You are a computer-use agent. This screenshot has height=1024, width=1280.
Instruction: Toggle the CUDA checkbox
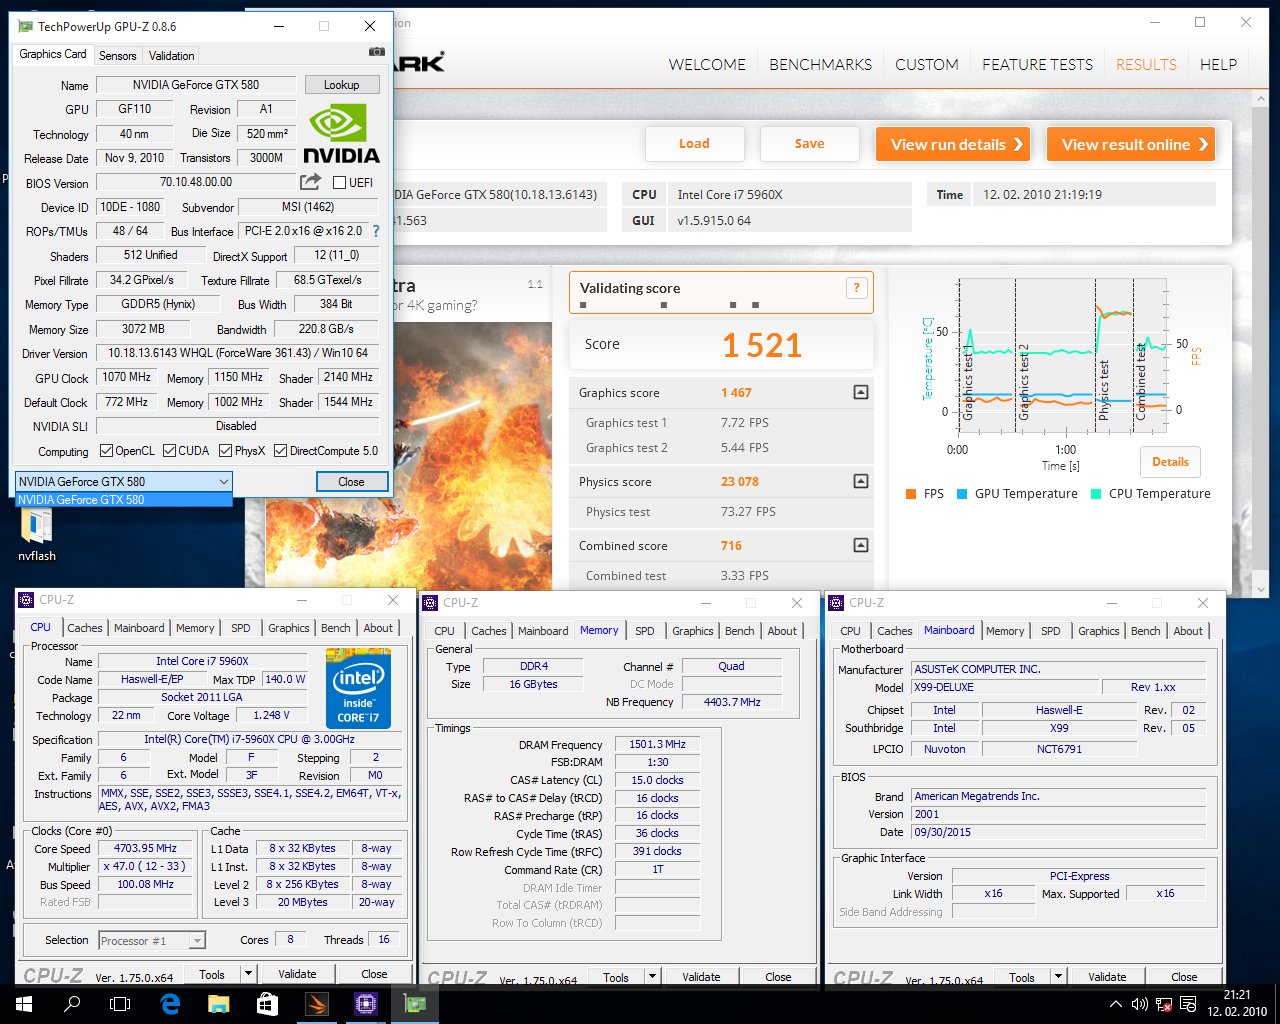coord(169,451)
